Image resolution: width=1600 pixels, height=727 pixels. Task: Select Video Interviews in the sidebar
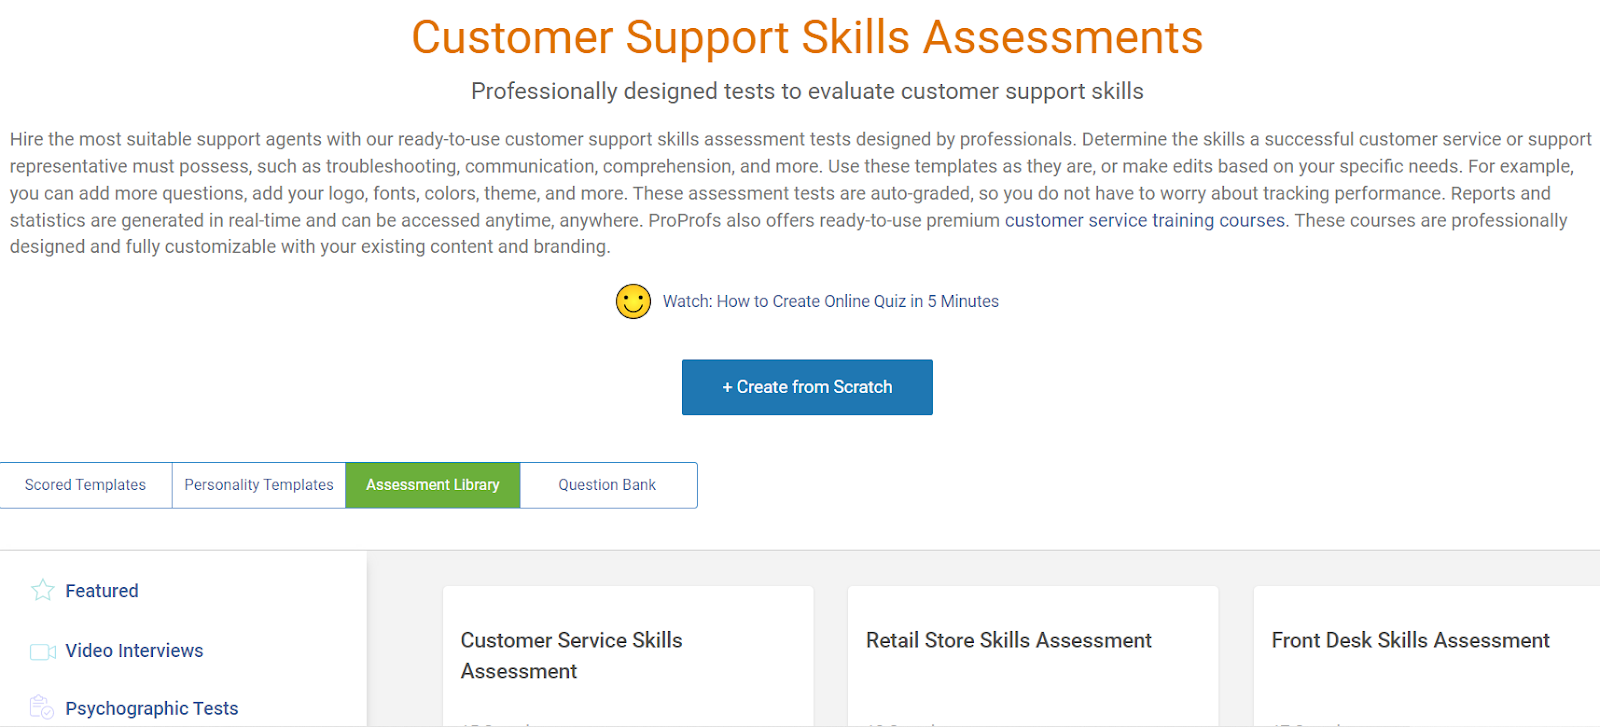[x=134, y=651]
